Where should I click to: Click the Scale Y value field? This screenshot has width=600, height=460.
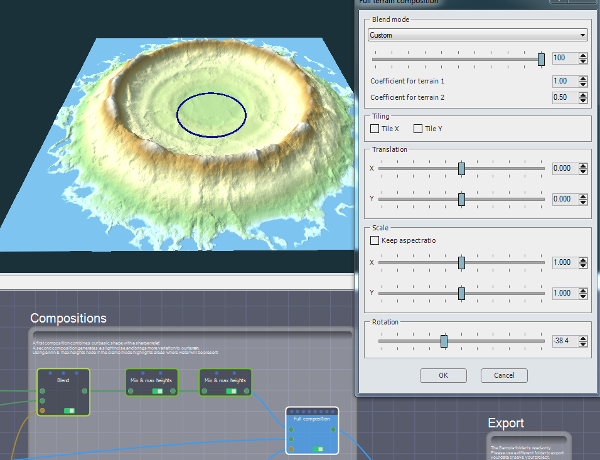[565, 293]
